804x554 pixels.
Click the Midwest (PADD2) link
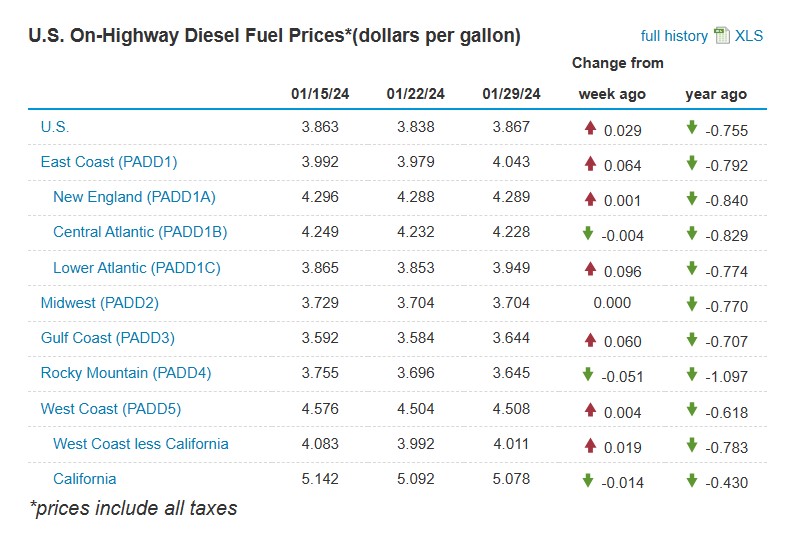pyautogui.click(x=99, y=303)
